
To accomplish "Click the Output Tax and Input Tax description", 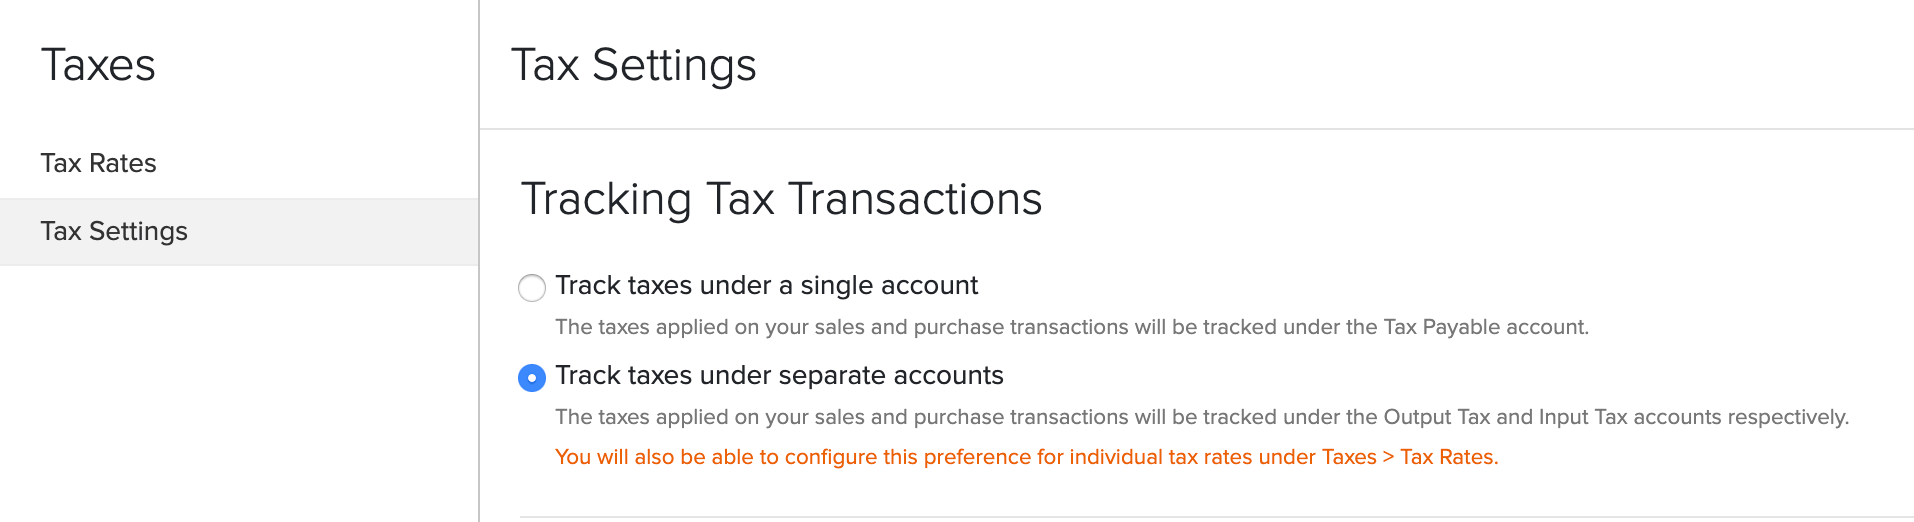I will point(1201,417).
